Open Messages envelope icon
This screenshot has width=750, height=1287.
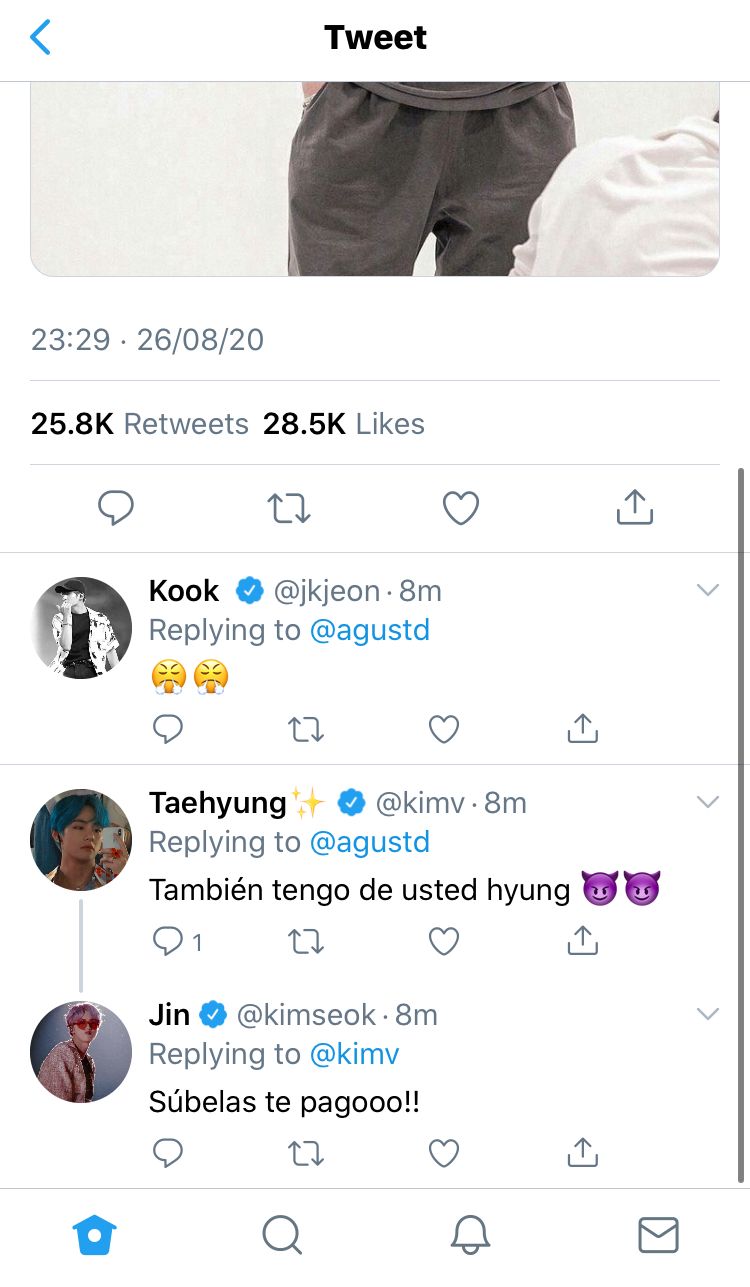click(x=658, y=1235)
